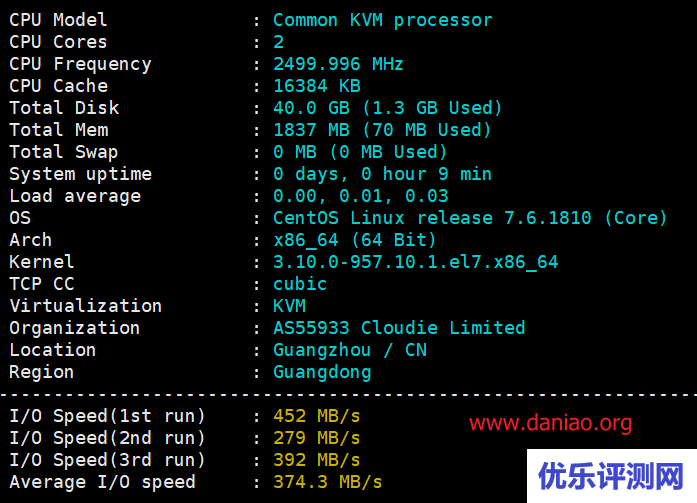Screen dimensions: 697x503
Task: Click the CPU Cache value 16384 KB
Action: (316, 86)
